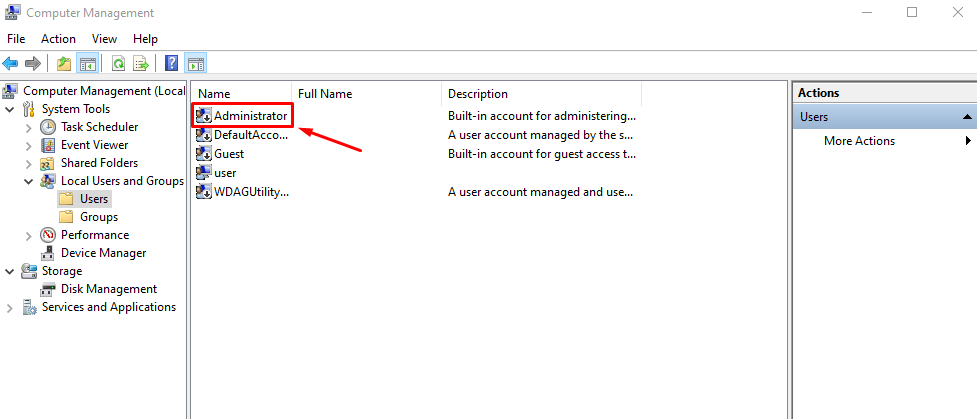Image resolution: width=977 pixels, height=419 pixels.
Task: Click the Event Viewer icon
Action: coord(47,145)
